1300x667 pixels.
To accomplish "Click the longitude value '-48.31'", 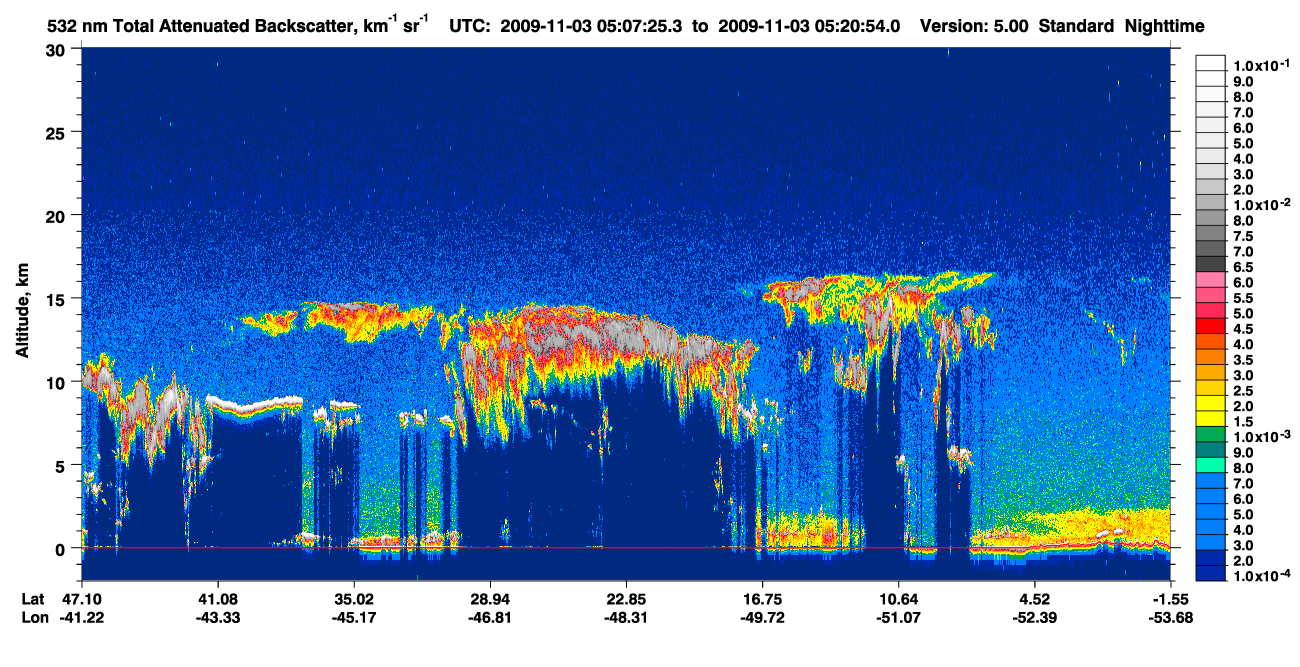I will click(x=626, y=617).
